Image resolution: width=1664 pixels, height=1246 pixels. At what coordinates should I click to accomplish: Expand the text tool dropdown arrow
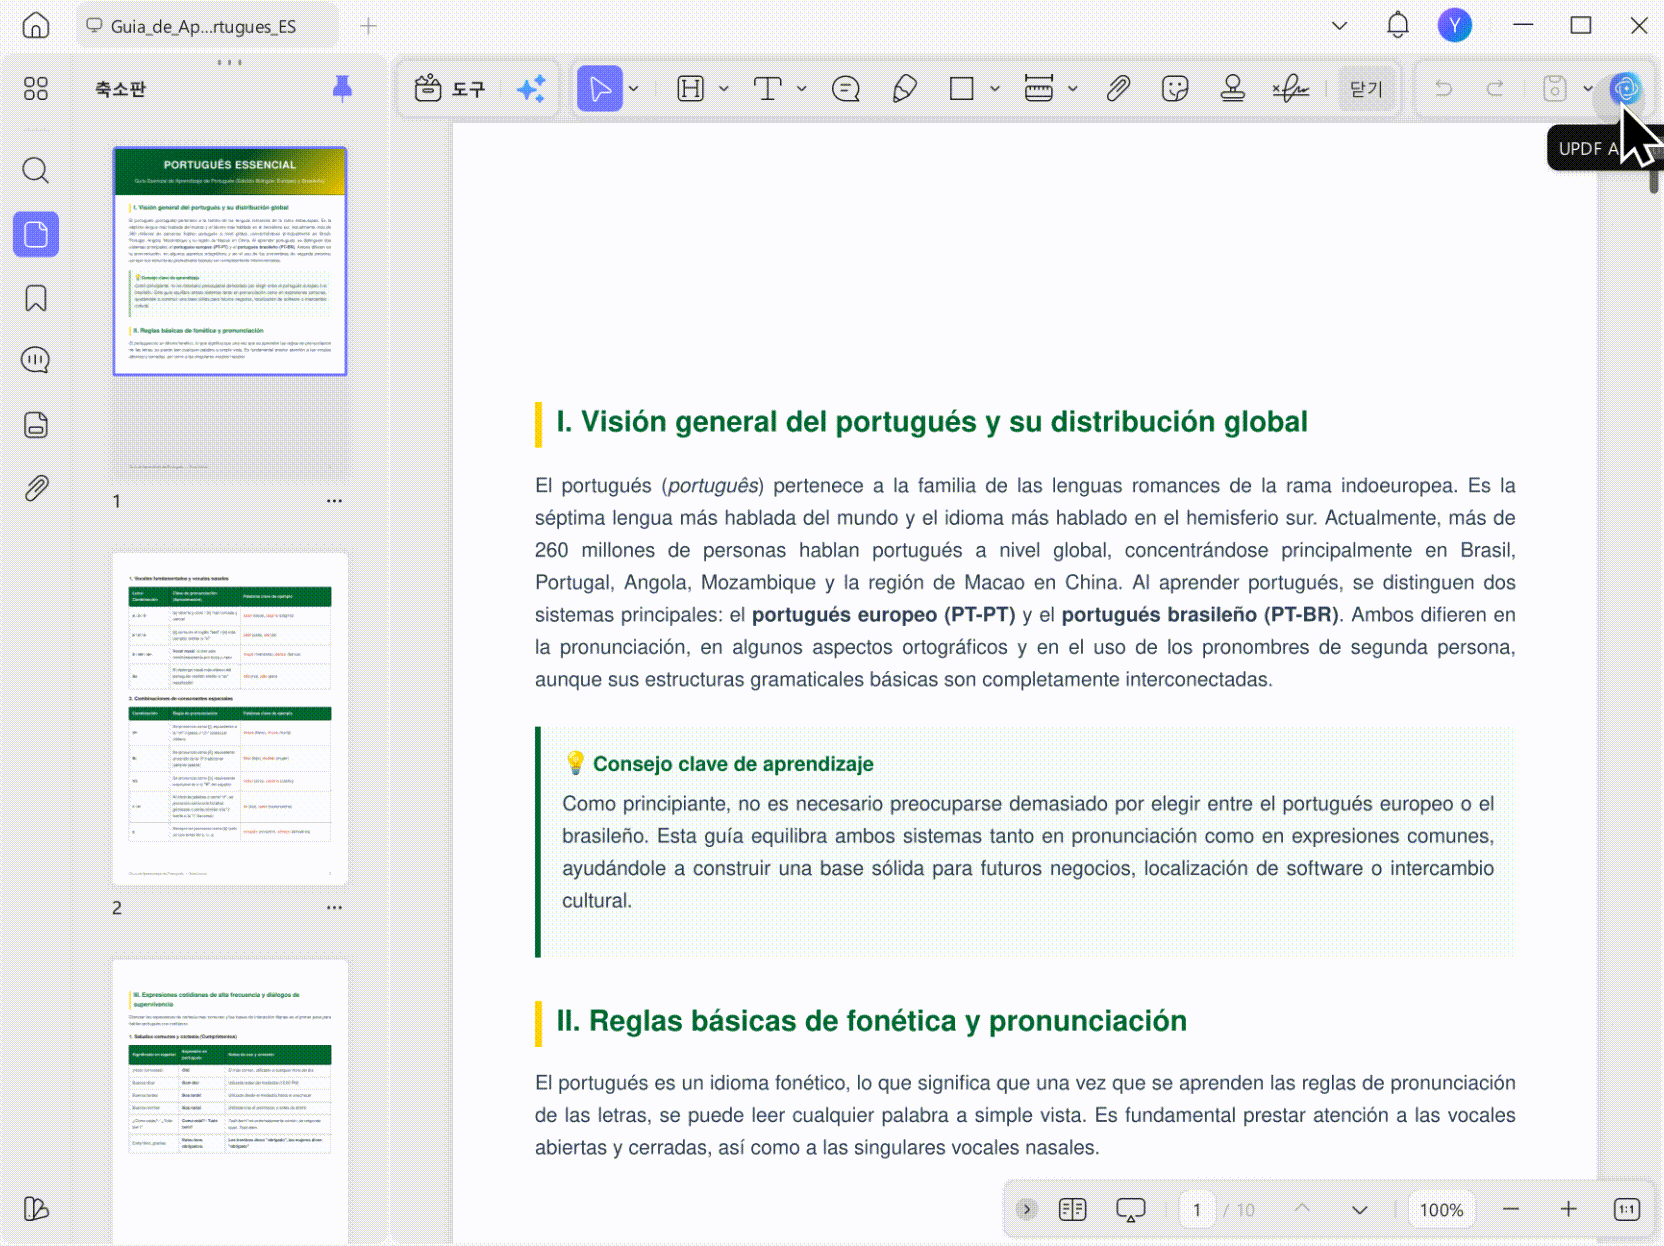(802, 88)
